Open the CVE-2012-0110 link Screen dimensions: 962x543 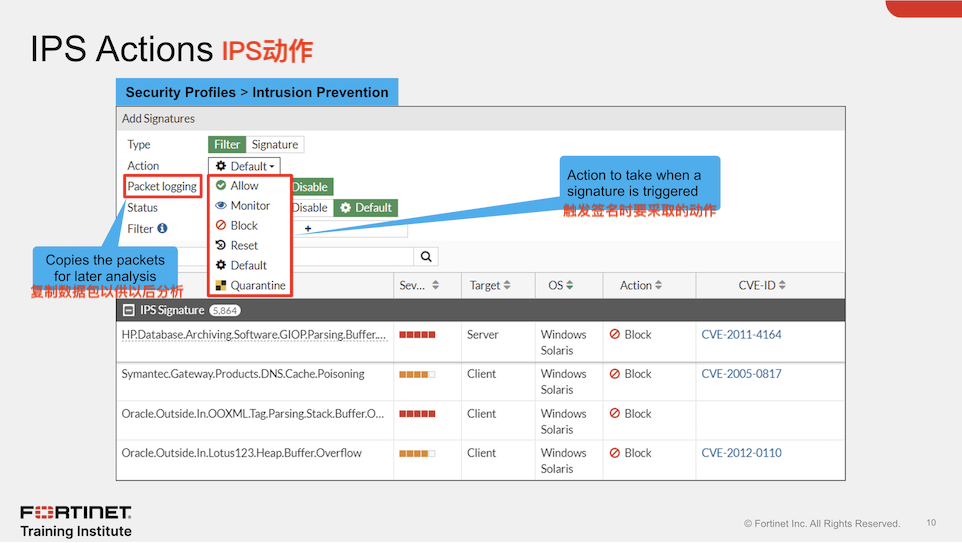point(741,453)
